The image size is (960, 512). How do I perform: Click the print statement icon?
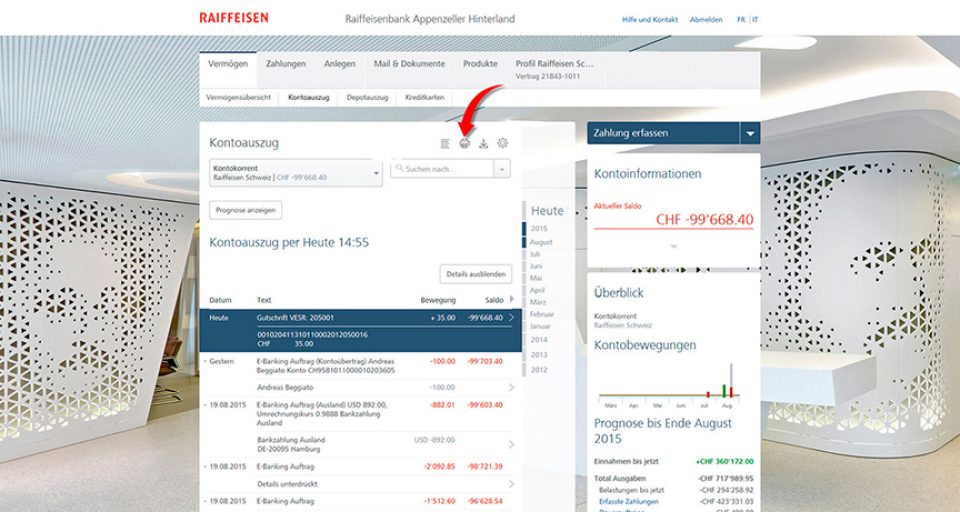[x=464, y=144]
